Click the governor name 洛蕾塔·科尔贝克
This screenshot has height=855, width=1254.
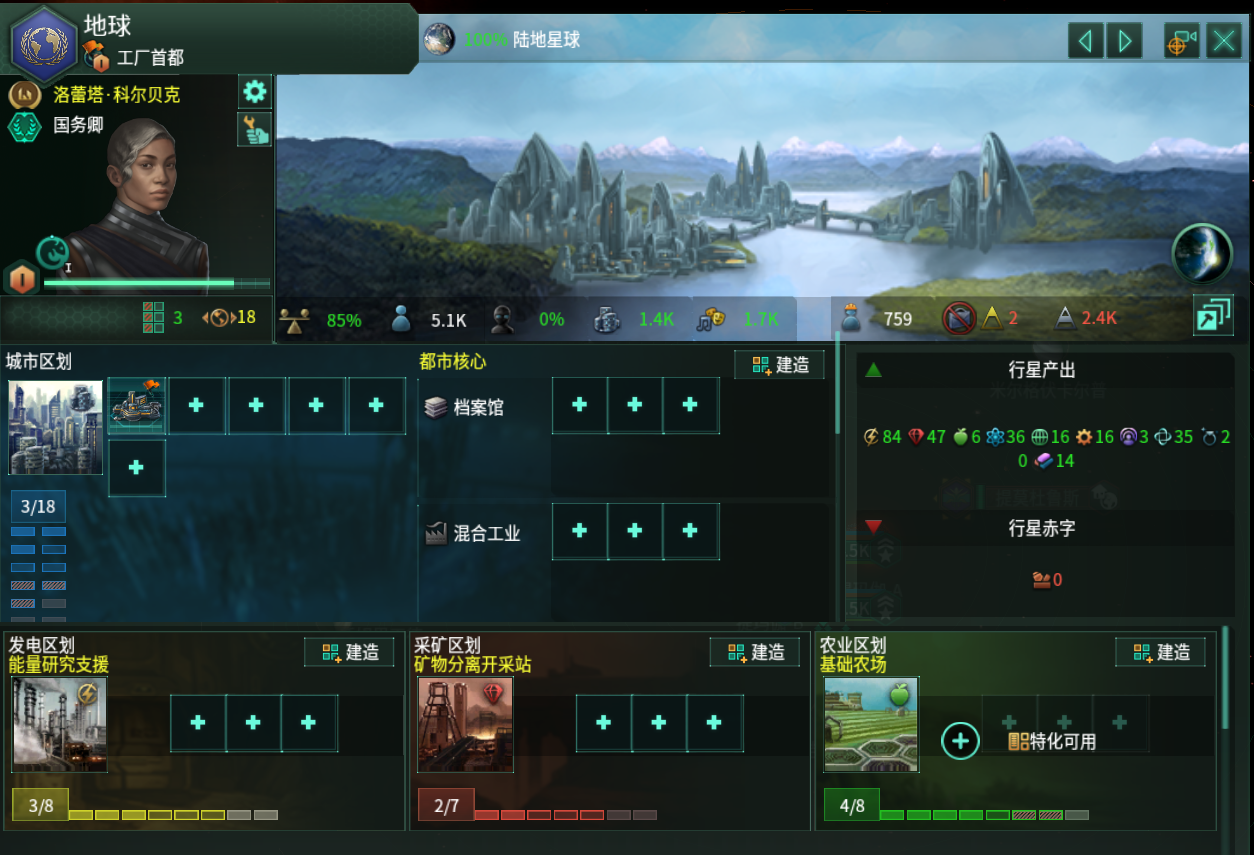tap(117, 95)
